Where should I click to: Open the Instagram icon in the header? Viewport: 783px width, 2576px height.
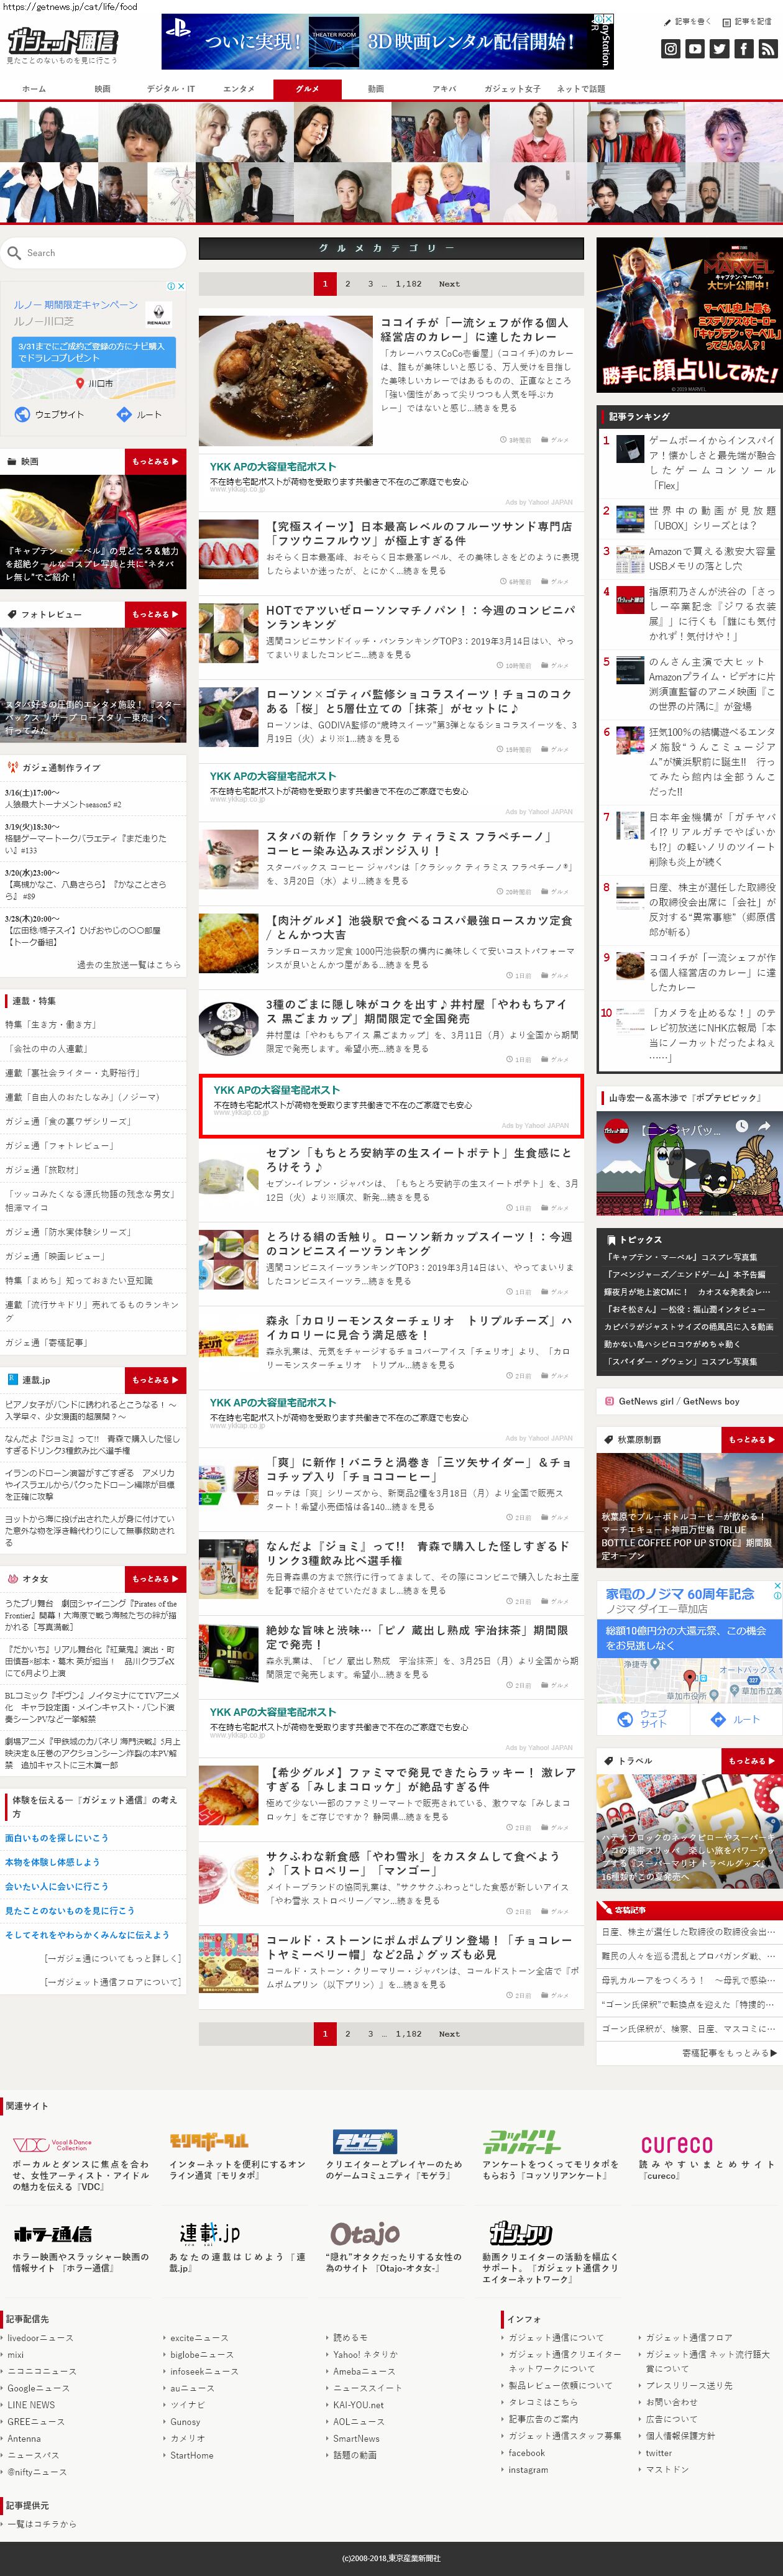670,48
